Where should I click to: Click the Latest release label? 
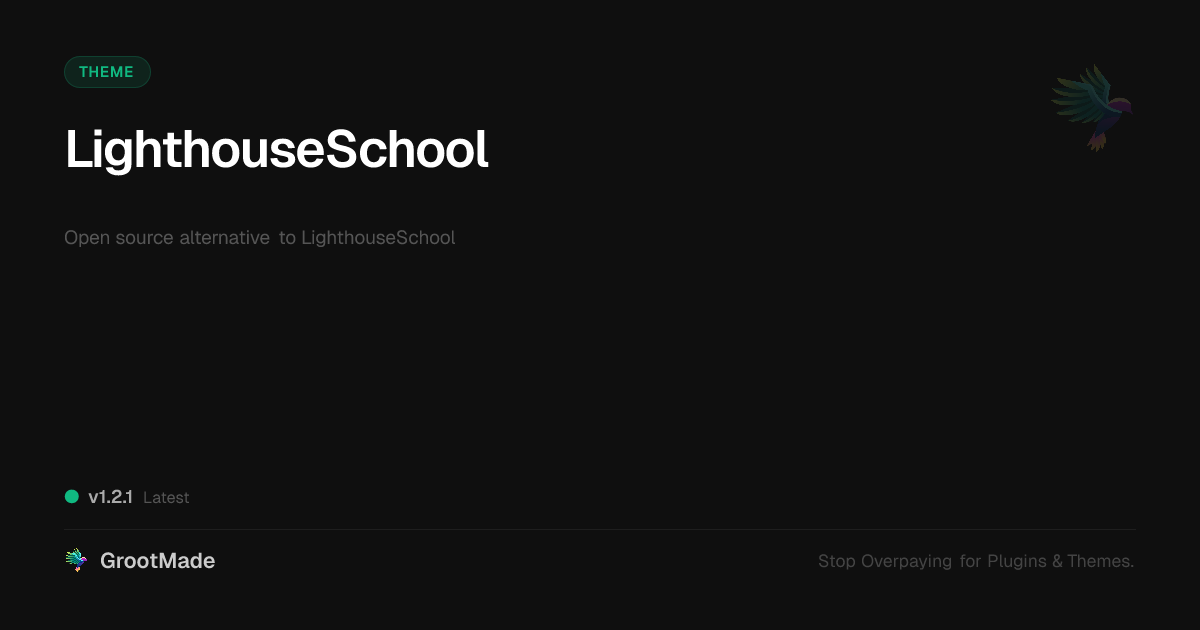tap(166, 498)
